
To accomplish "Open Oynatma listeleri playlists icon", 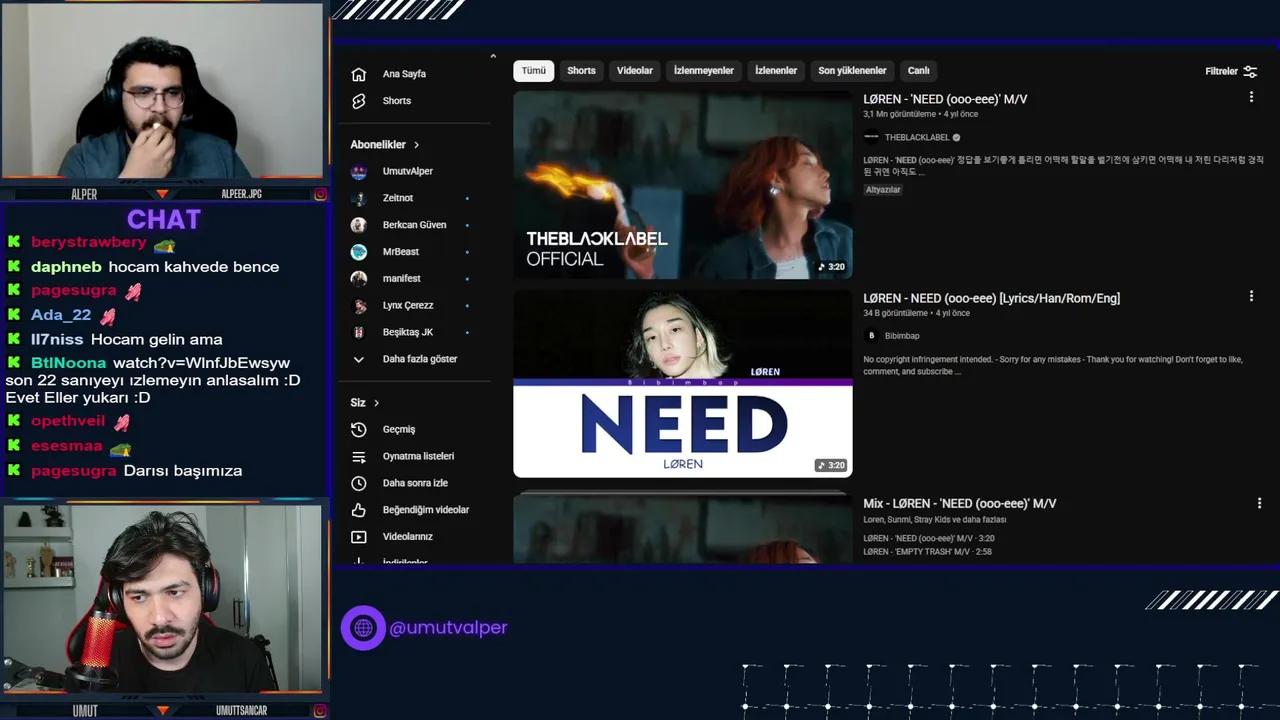I will click(x=359, y=456).
